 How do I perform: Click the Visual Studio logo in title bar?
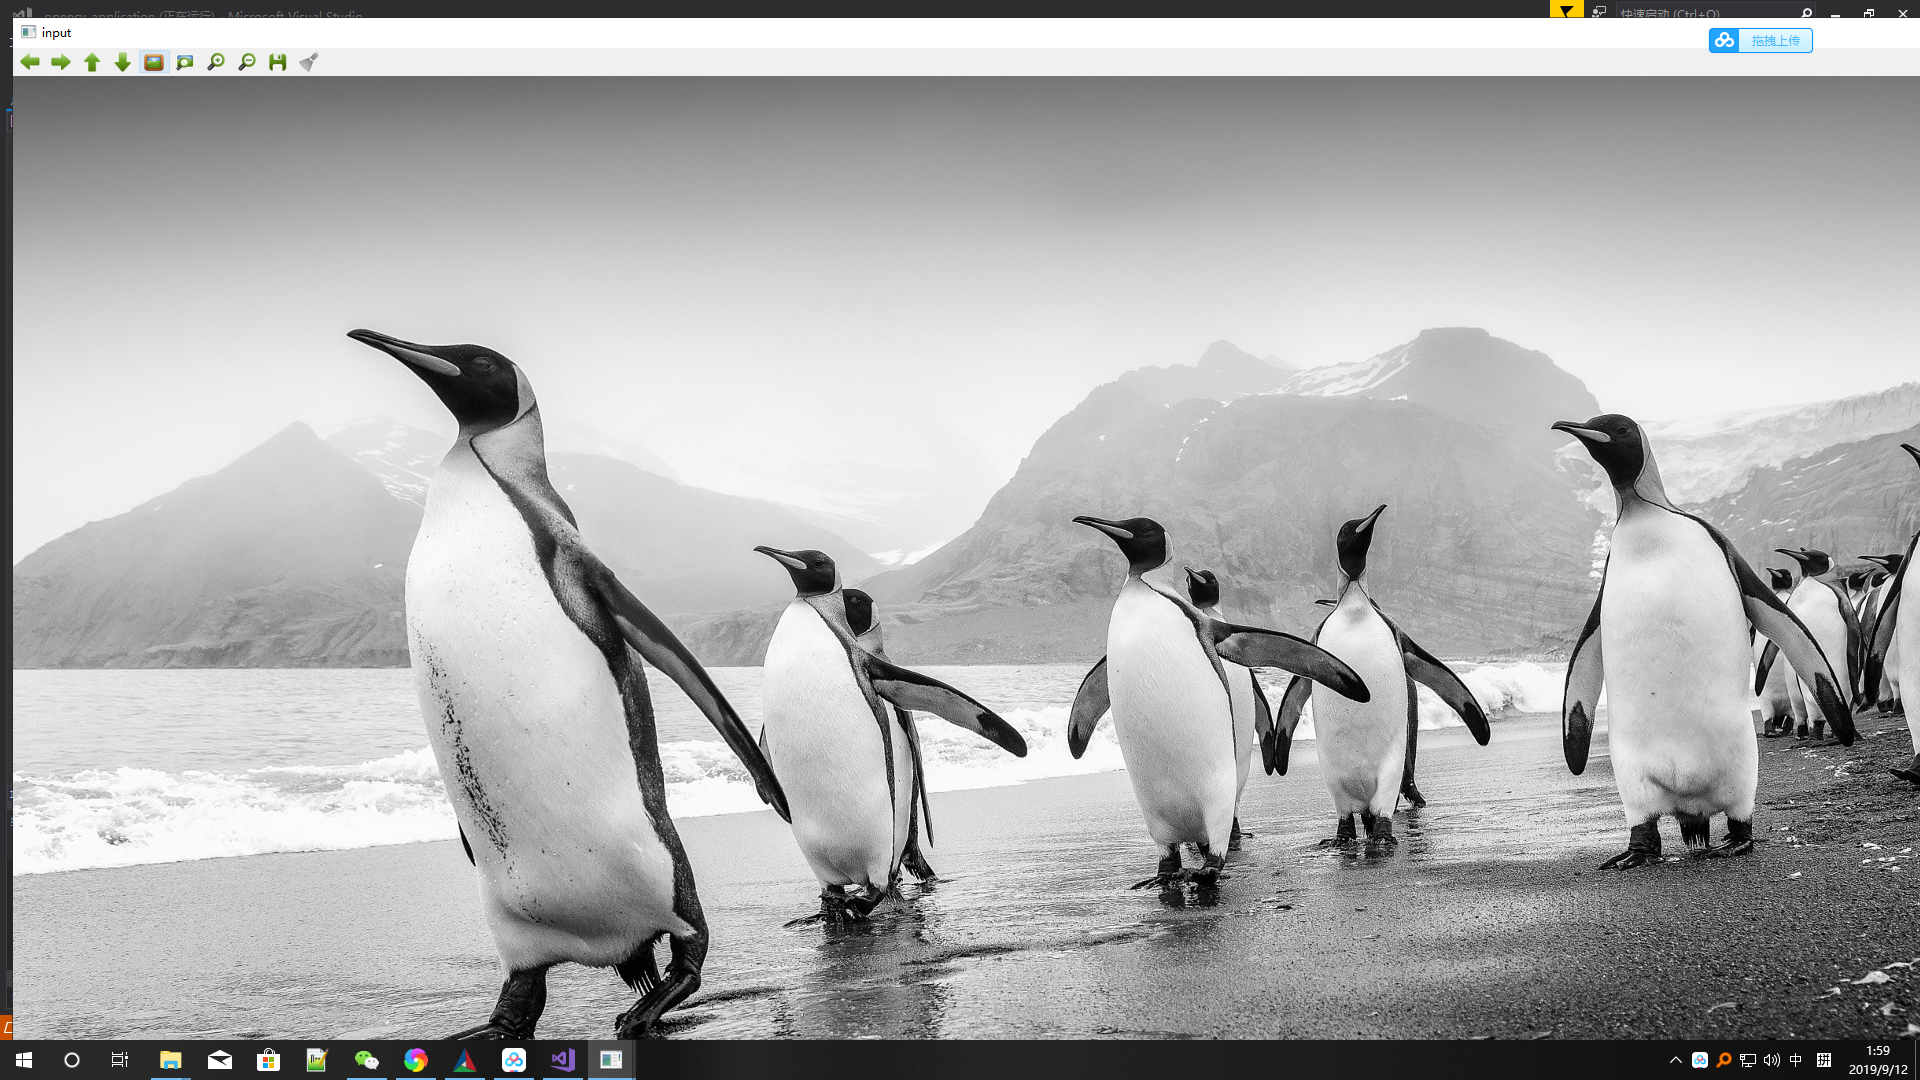[x=22, y=12]
